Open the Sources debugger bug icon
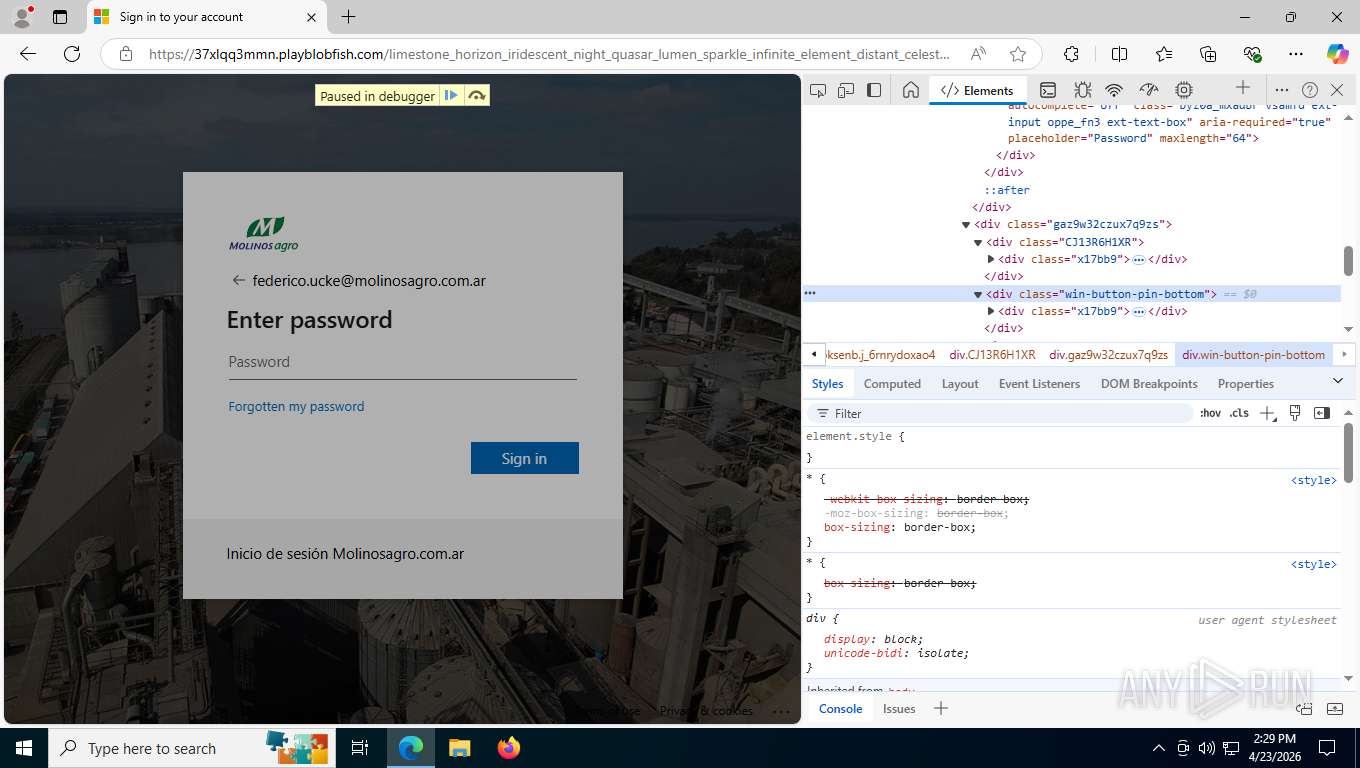 pos(1082,90)
